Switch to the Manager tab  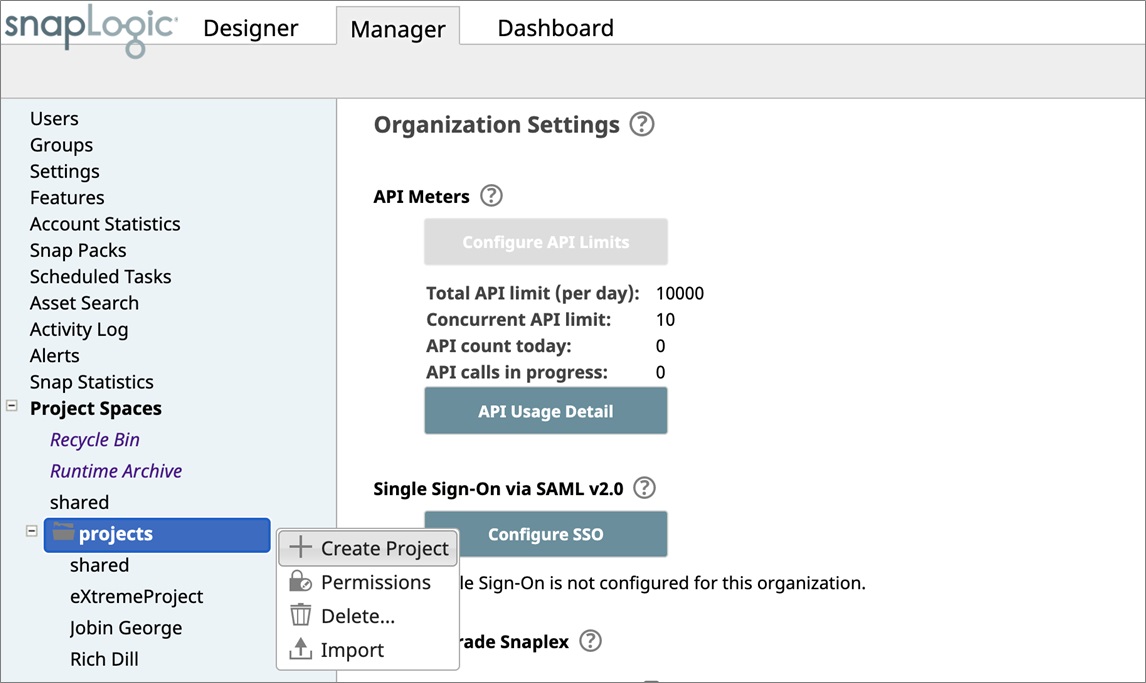[x=398, y=28]
